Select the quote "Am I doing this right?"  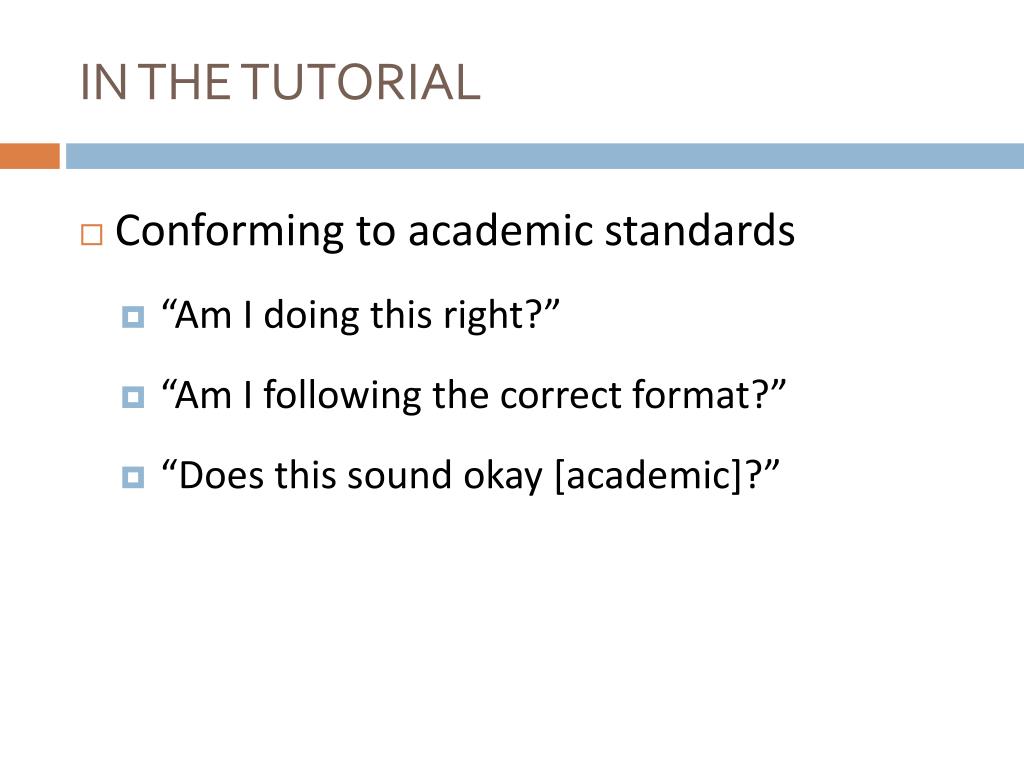click(360, 316)
